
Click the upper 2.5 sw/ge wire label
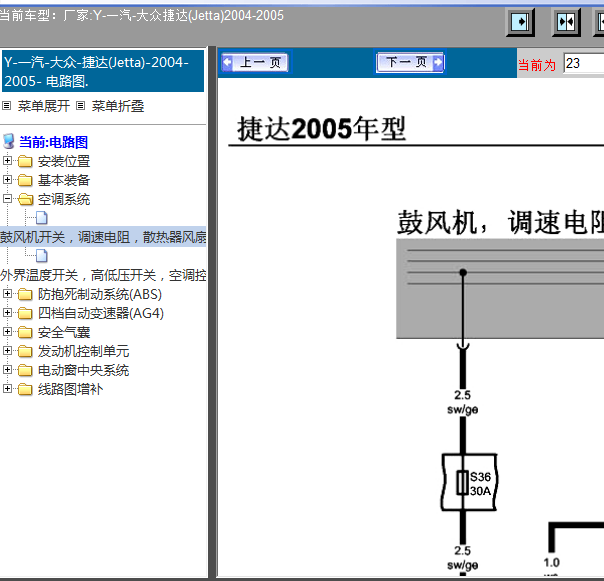pyautogui.click(x=463, y=402)
